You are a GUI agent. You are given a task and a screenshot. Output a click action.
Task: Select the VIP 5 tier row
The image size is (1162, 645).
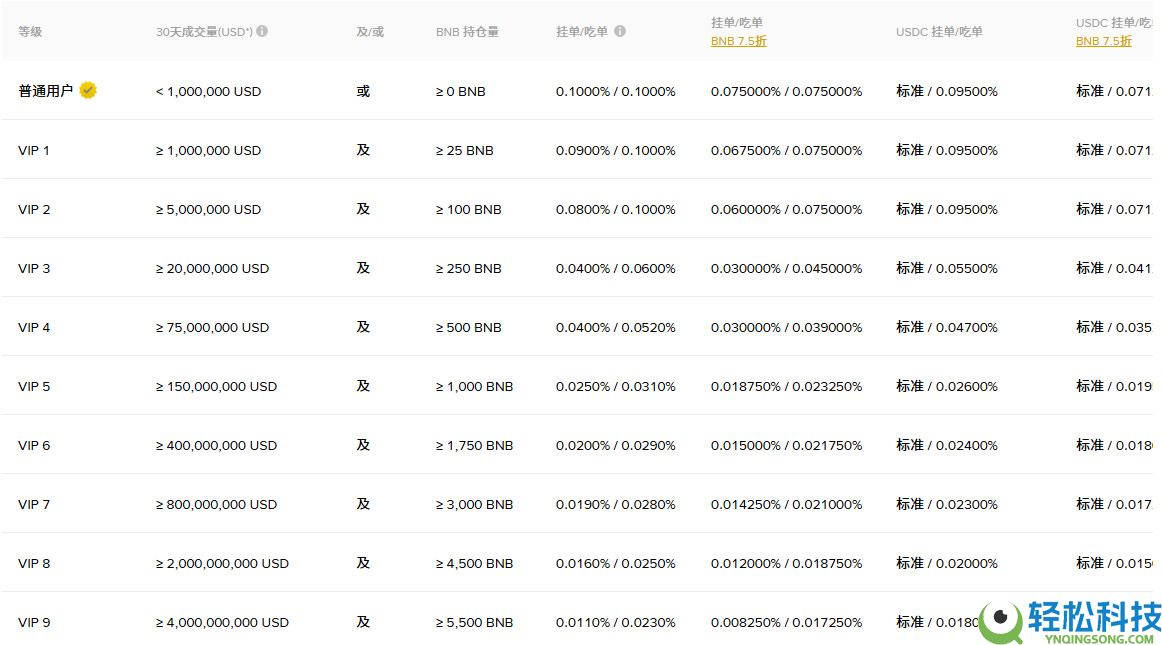tap(34, 386)
